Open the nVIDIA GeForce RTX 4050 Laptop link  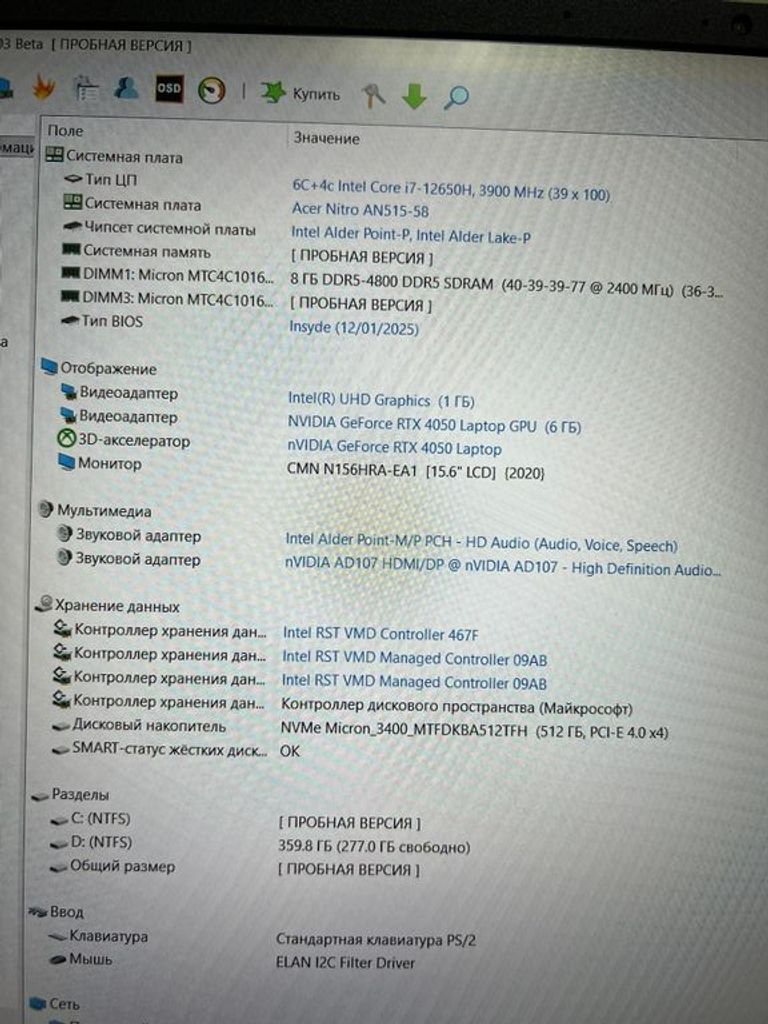coord(394,447)
